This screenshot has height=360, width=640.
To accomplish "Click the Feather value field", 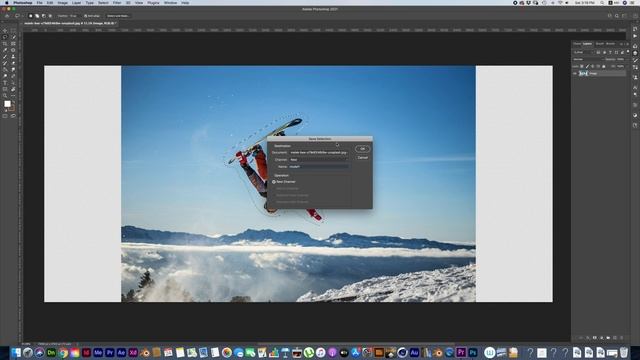I will (x=73, y=16).
